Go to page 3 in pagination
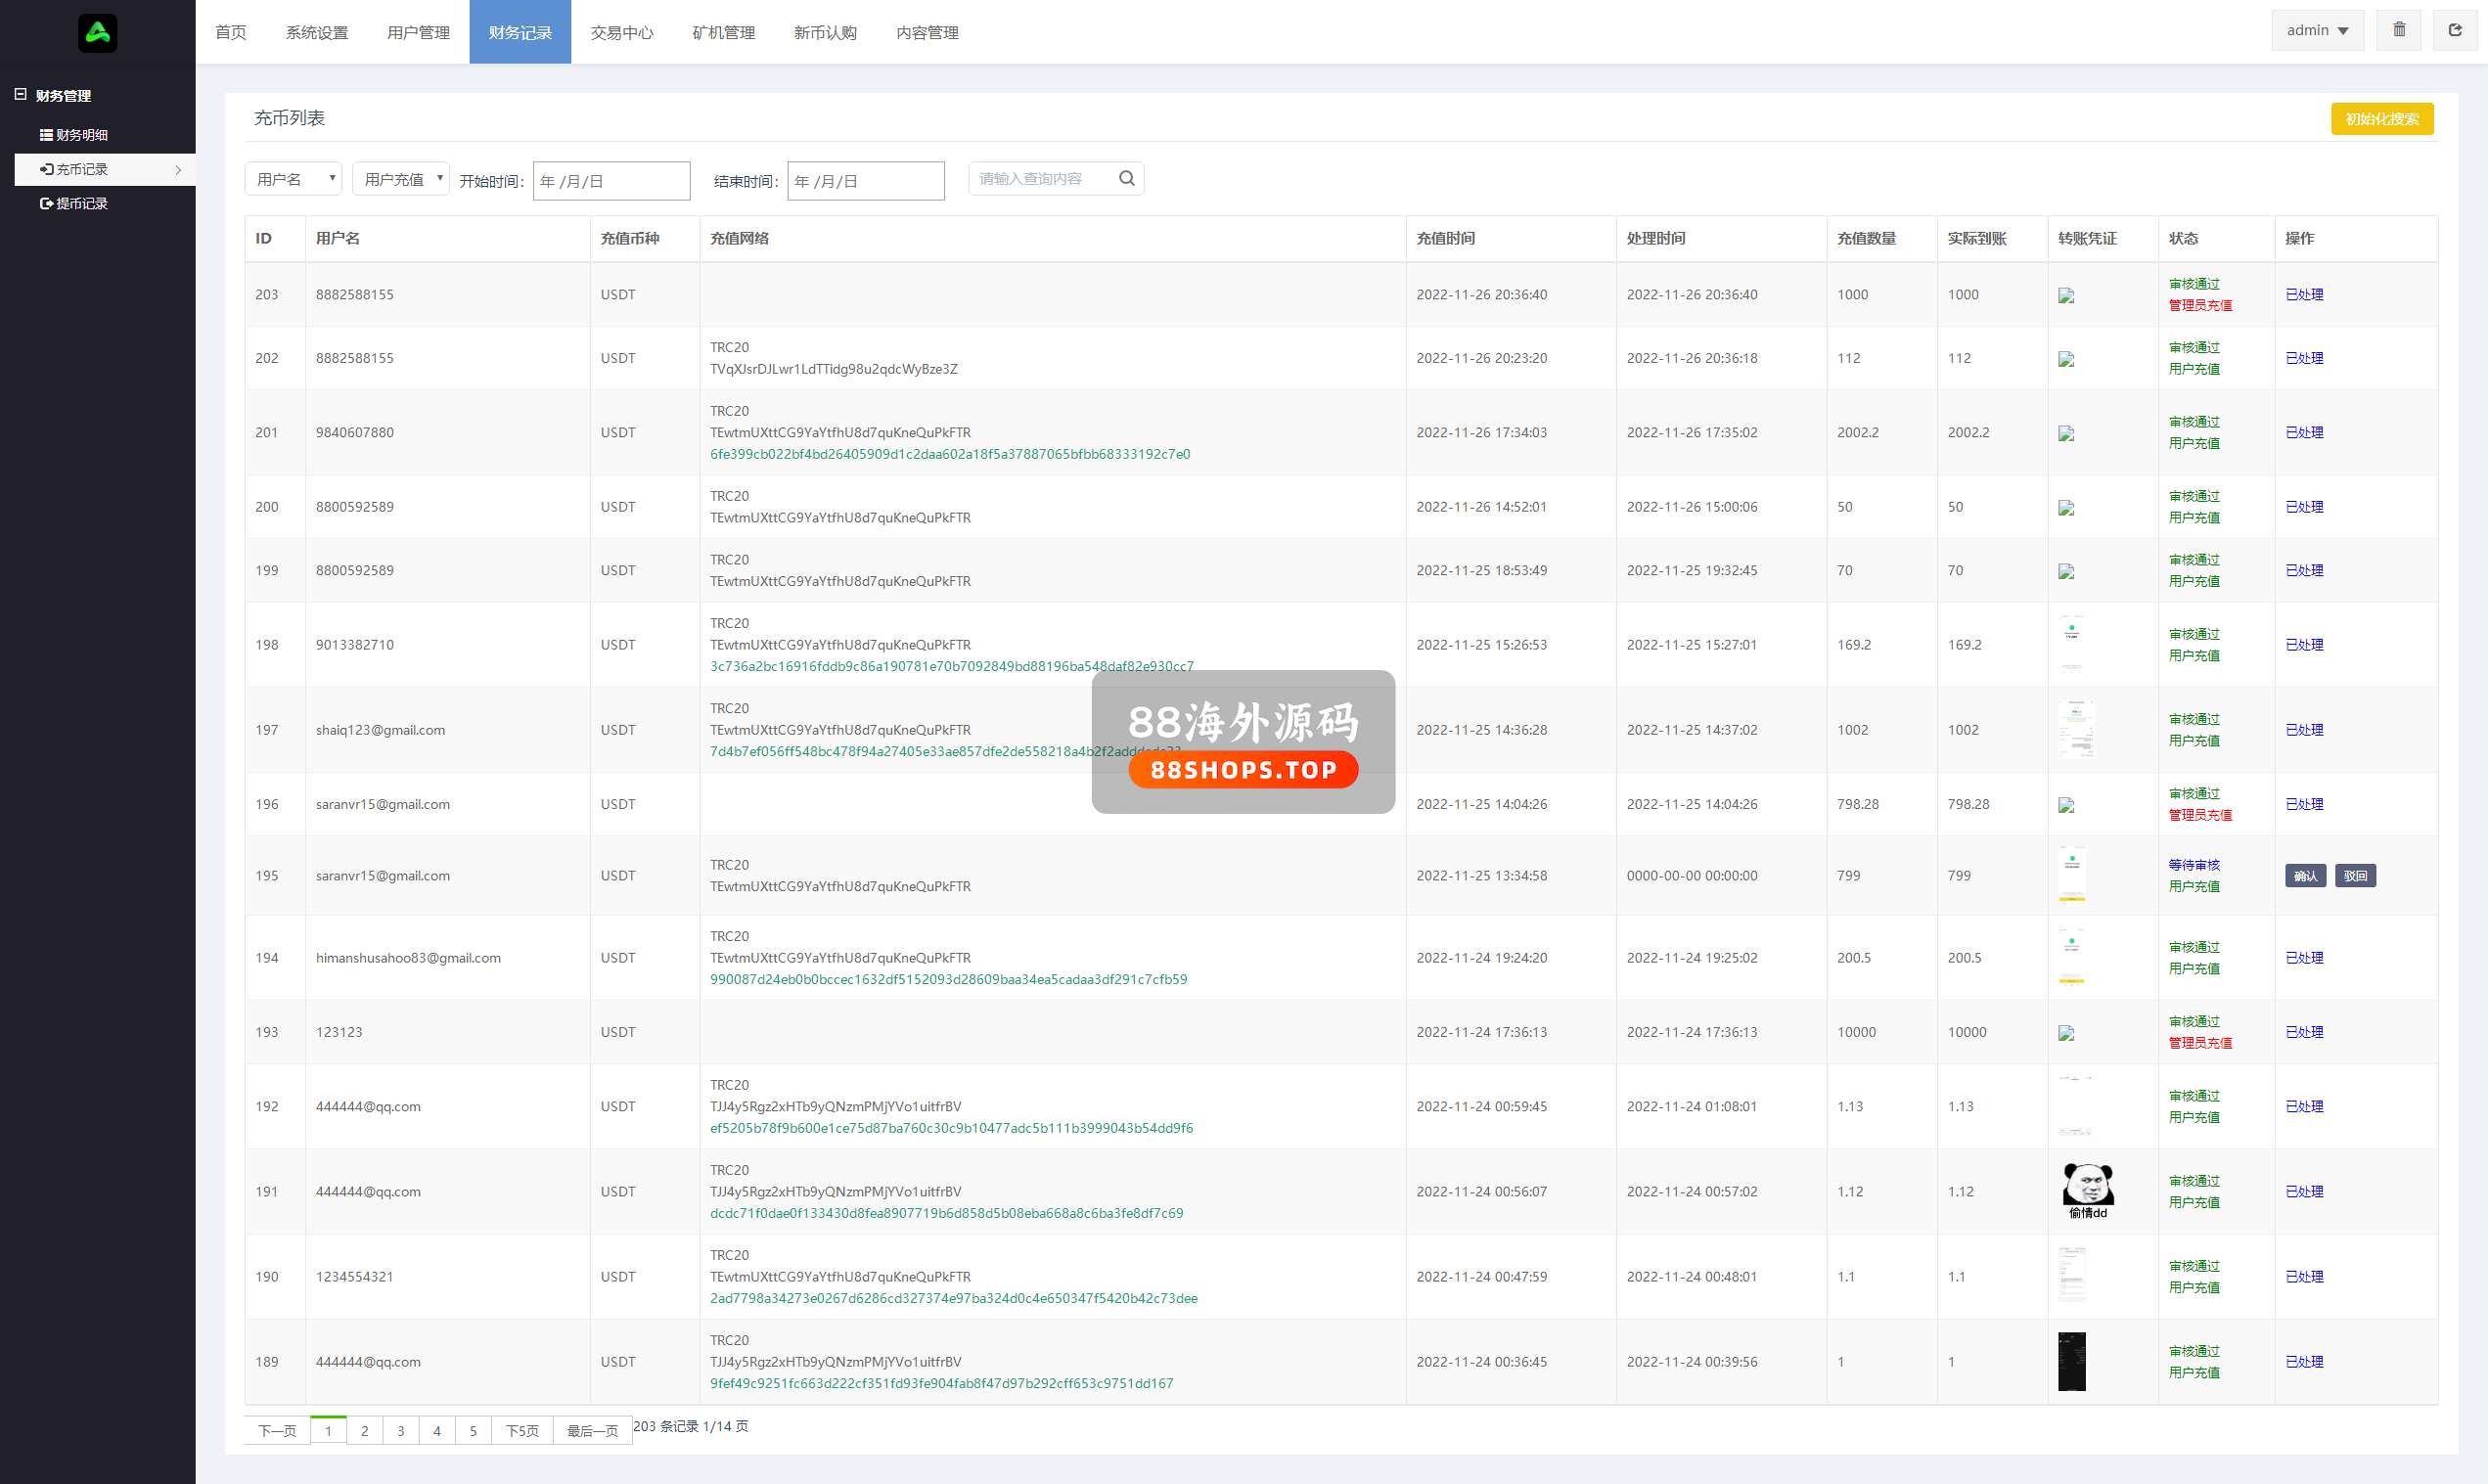Screen dimensions: 2488x1484 pos(401,1431)
